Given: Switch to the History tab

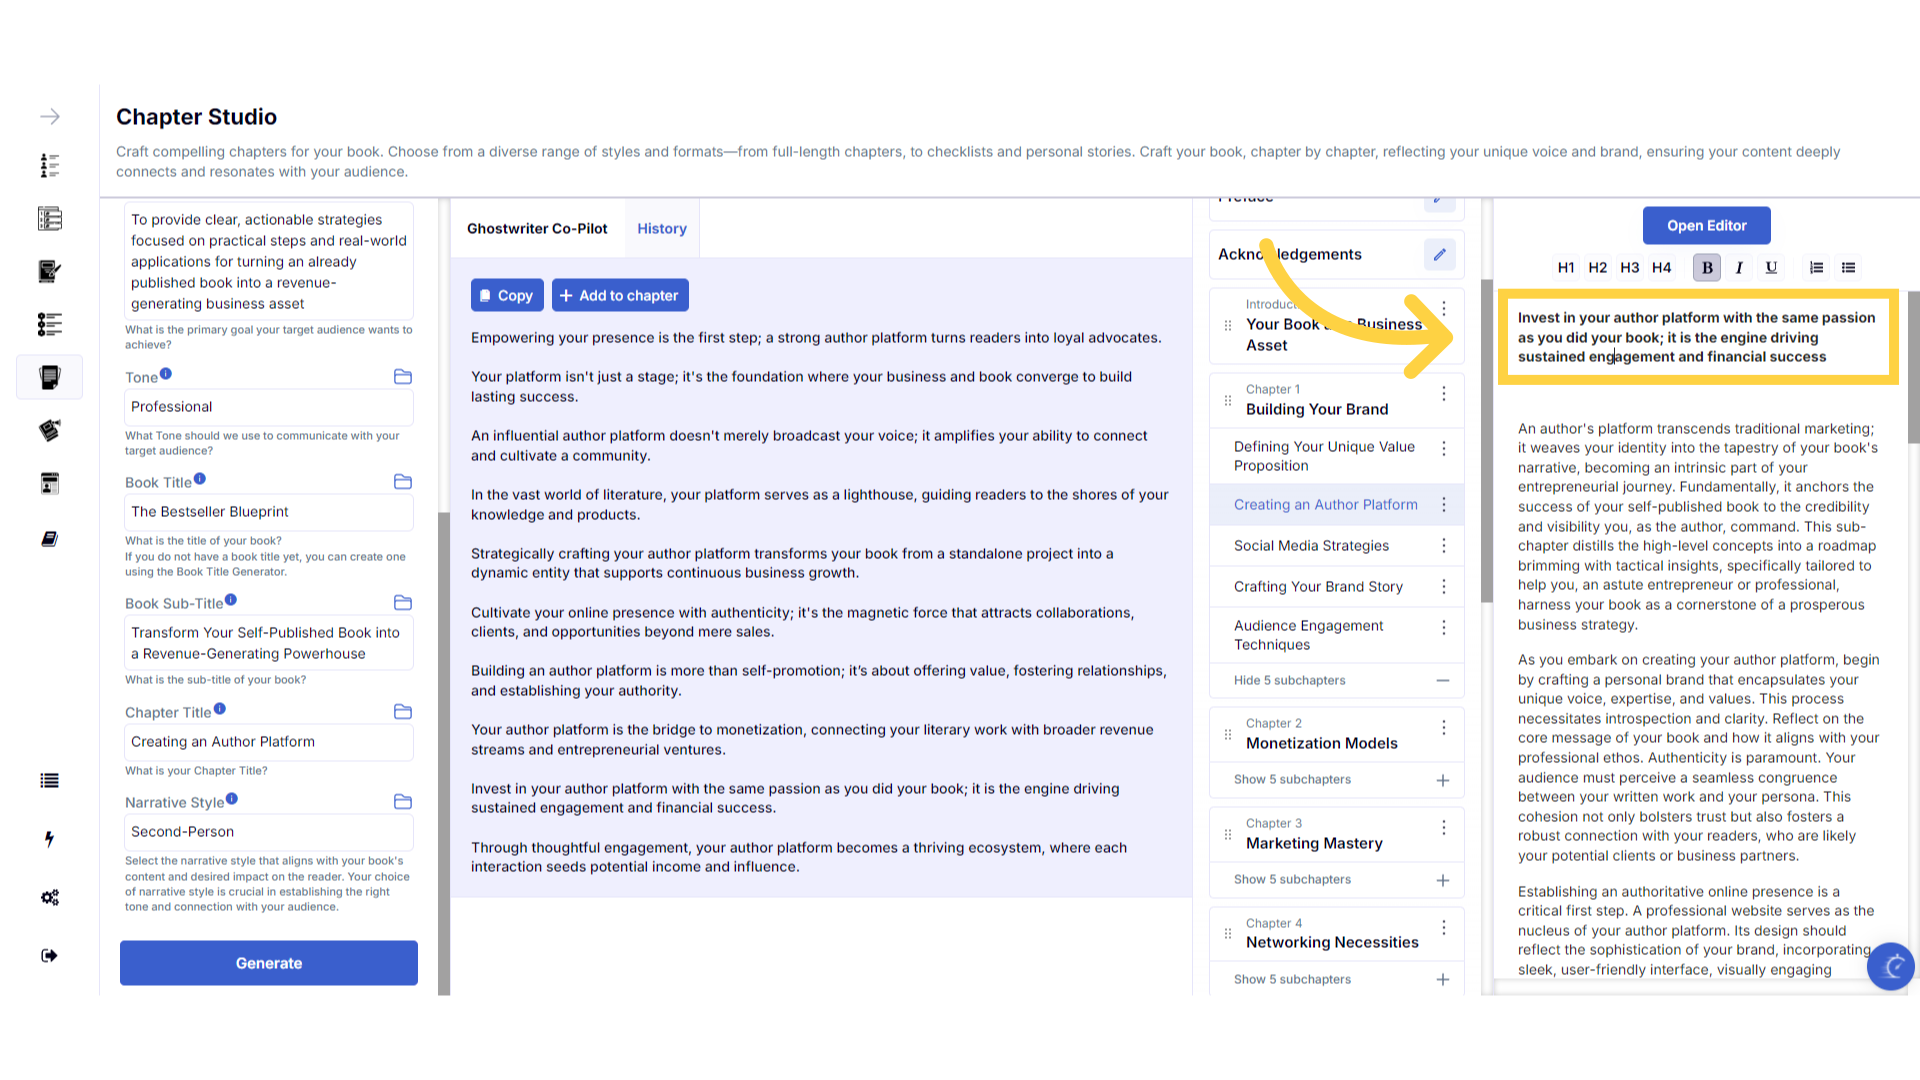Looking at the screenshot, I should click(x=661, y=229).
